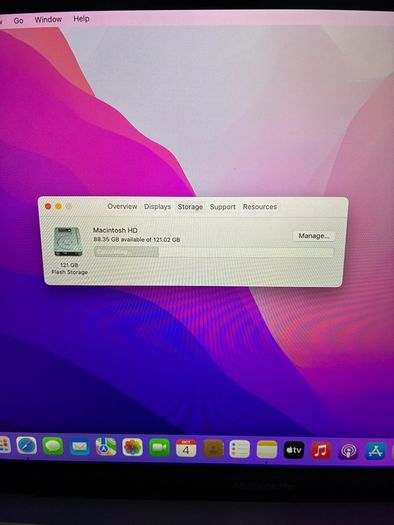Click the Macintosh HD drive icon
This screenshot has height=525, width=394.
point(68,241)
